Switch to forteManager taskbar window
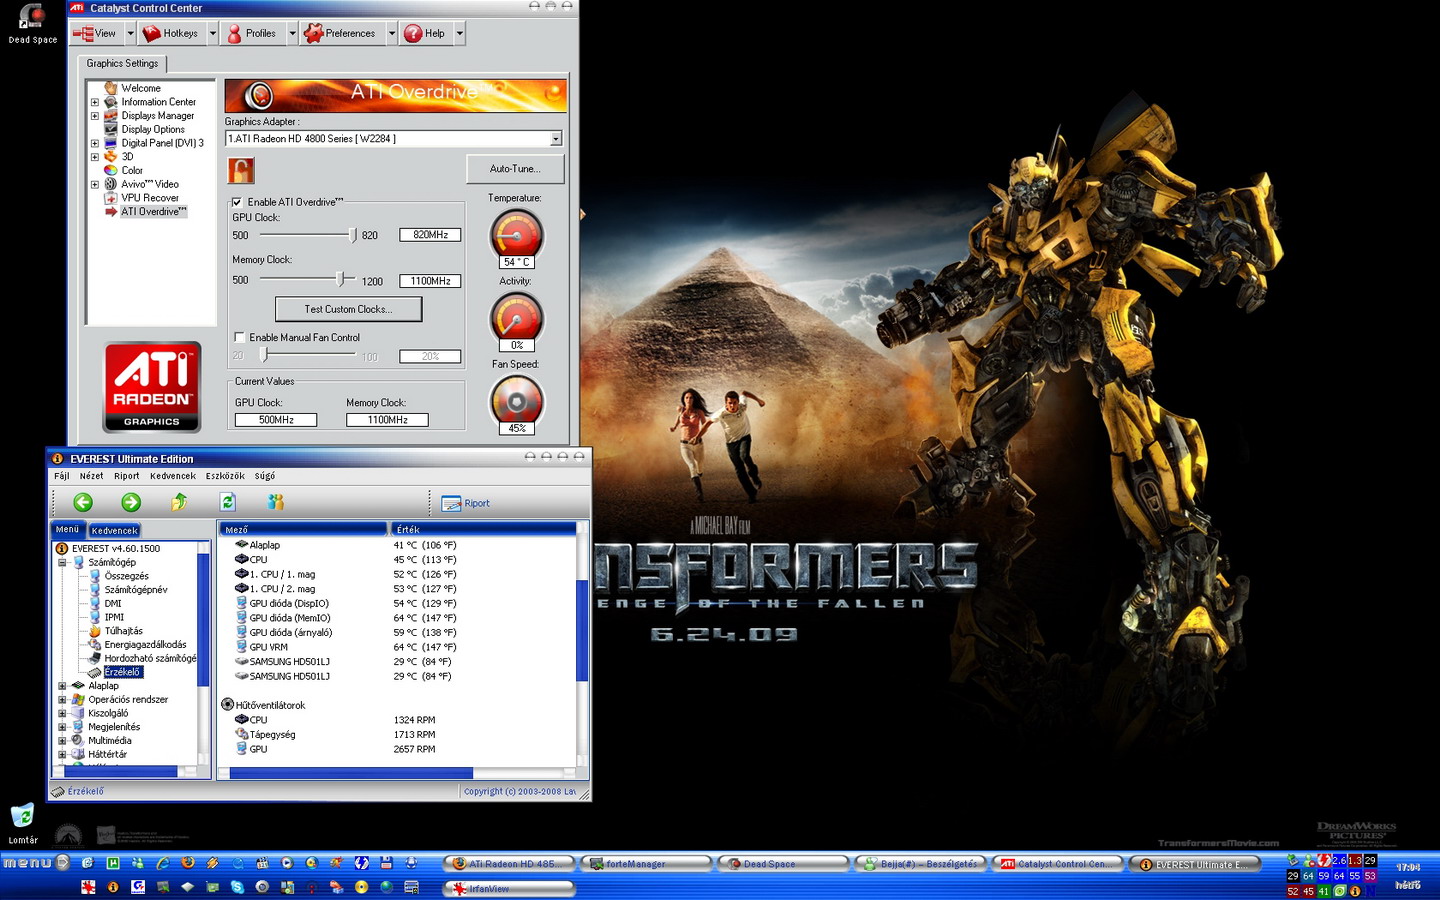The image size is (1440, 900). 645,863
